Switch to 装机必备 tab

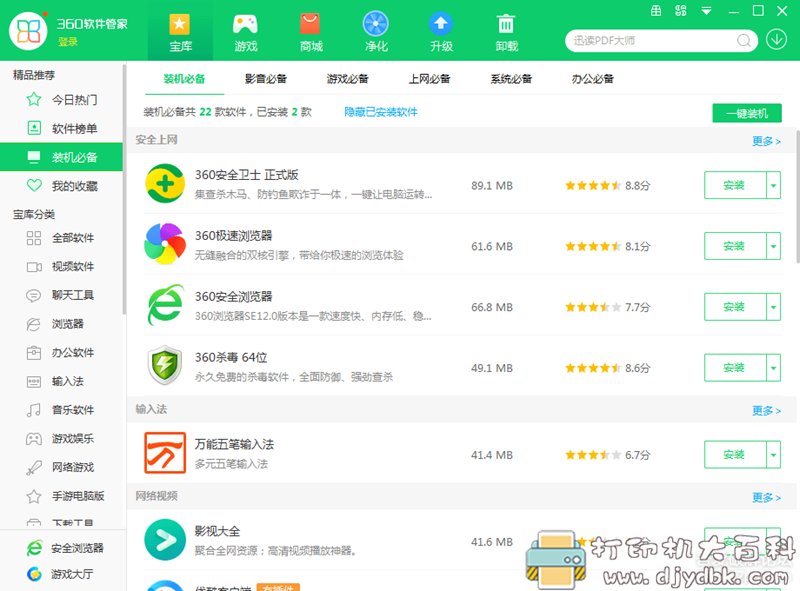(184, 79)
